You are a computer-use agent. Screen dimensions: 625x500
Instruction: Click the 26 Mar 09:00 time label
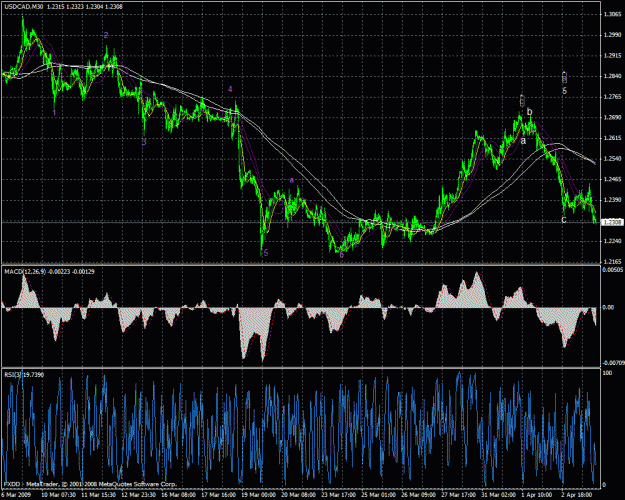[x=417, y=494]
